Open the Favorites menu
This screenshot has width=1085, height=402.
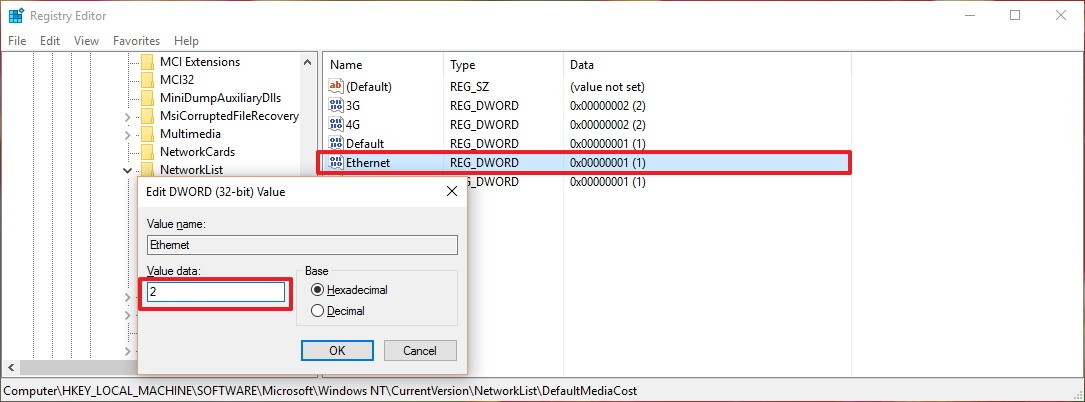point(136,41)
